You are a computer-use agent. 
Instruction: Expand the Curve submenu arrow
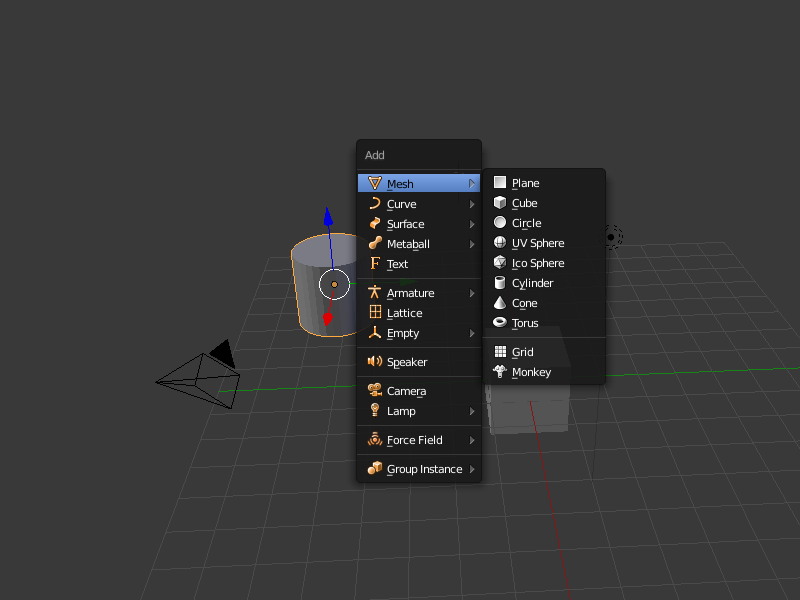[472, 204]
